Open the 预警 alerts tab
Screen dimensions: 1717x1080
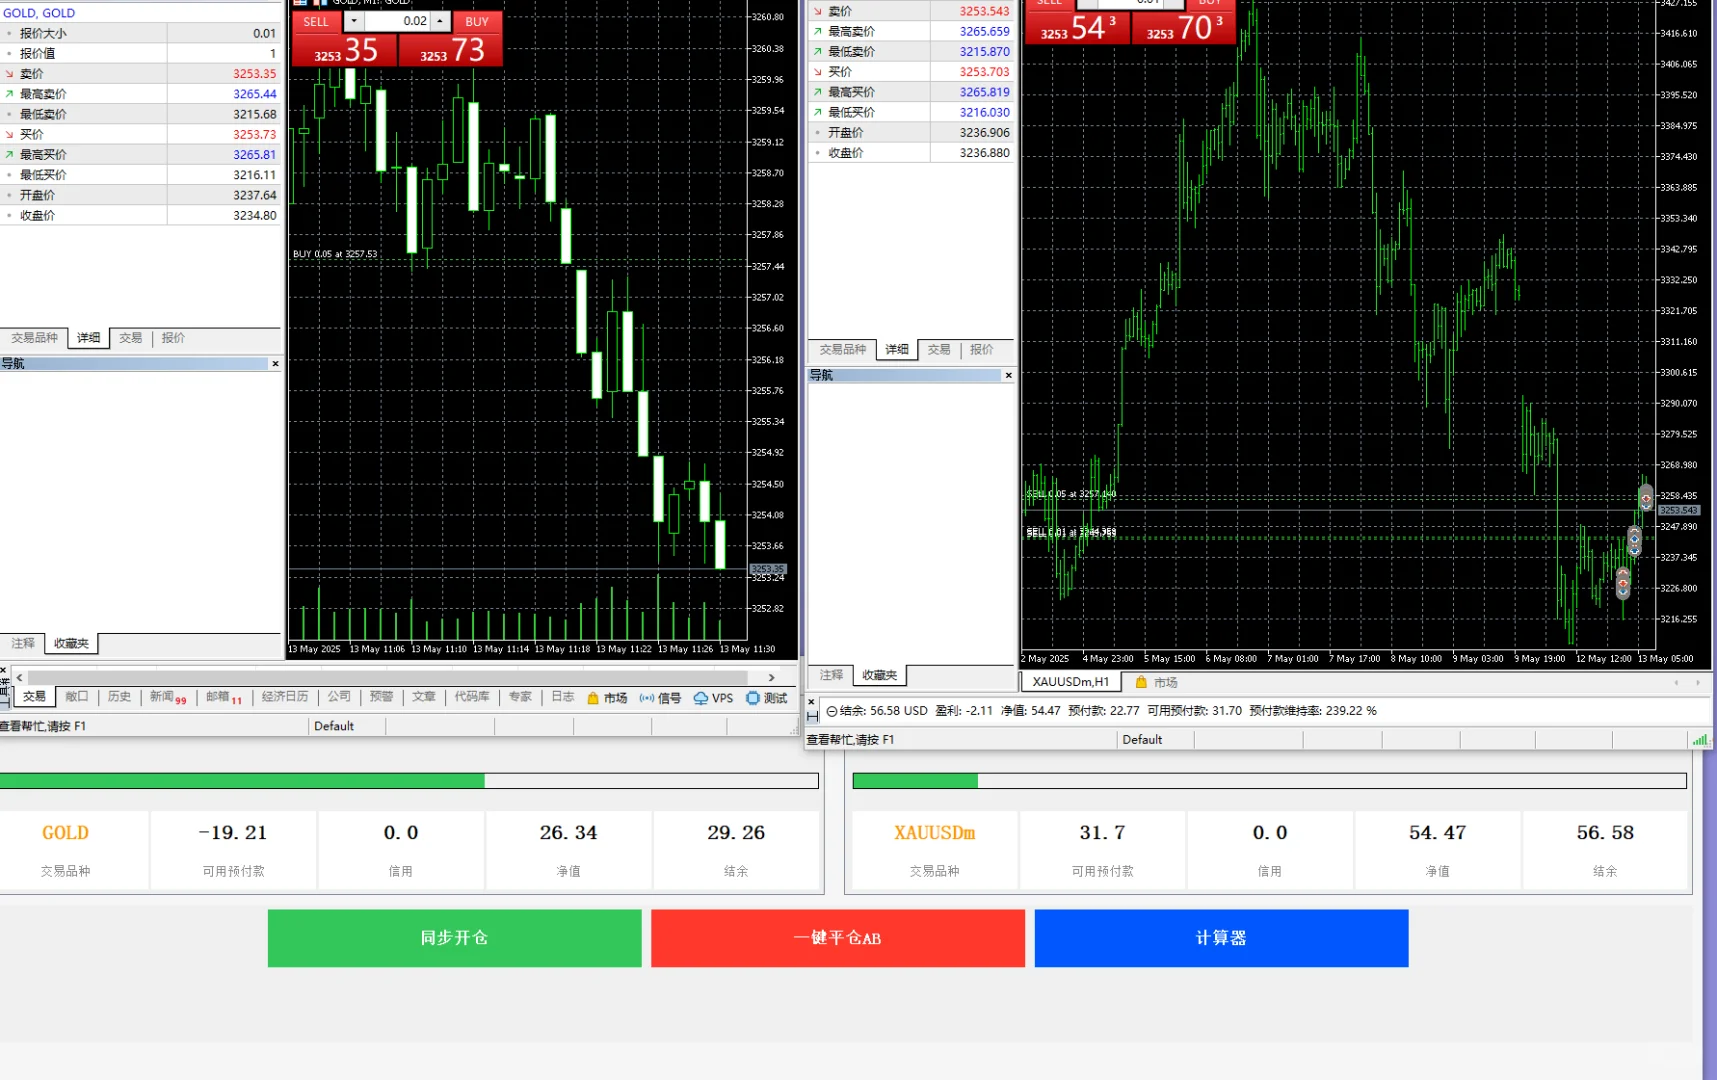(x=381, y=697)
